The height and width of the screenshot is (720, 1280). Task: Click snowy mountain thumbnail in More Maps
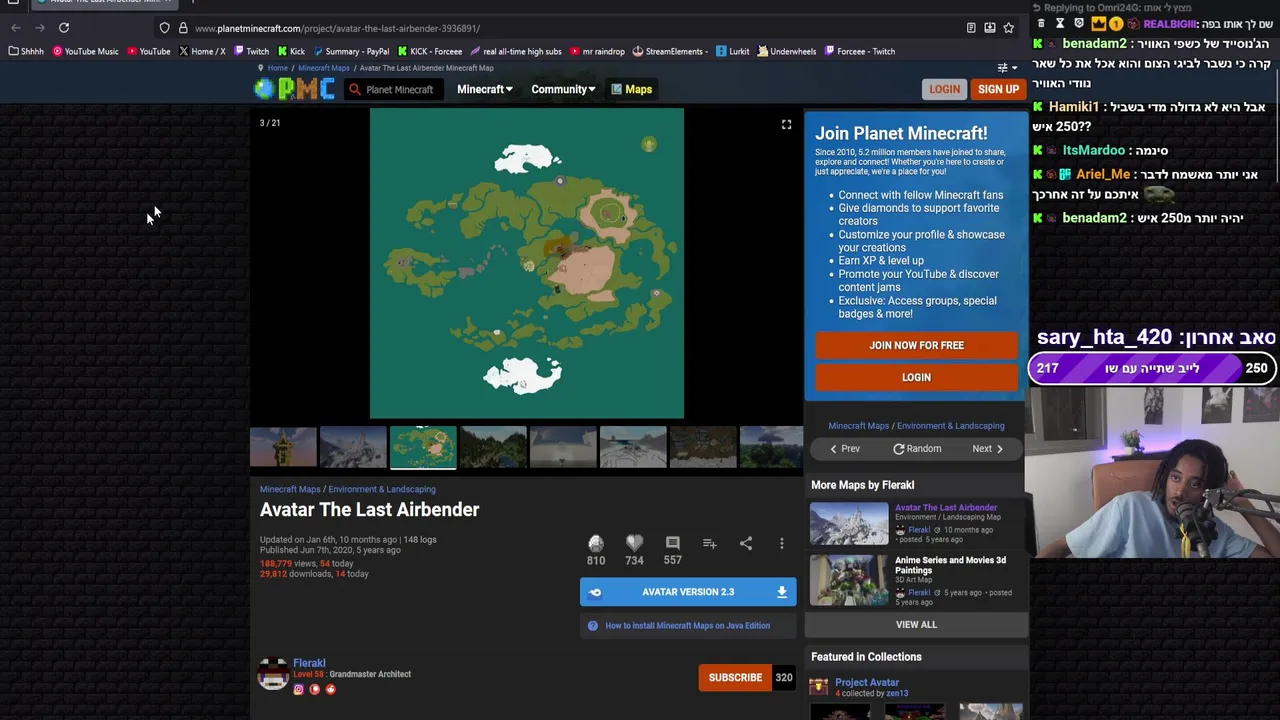click(x=849, y=523)
